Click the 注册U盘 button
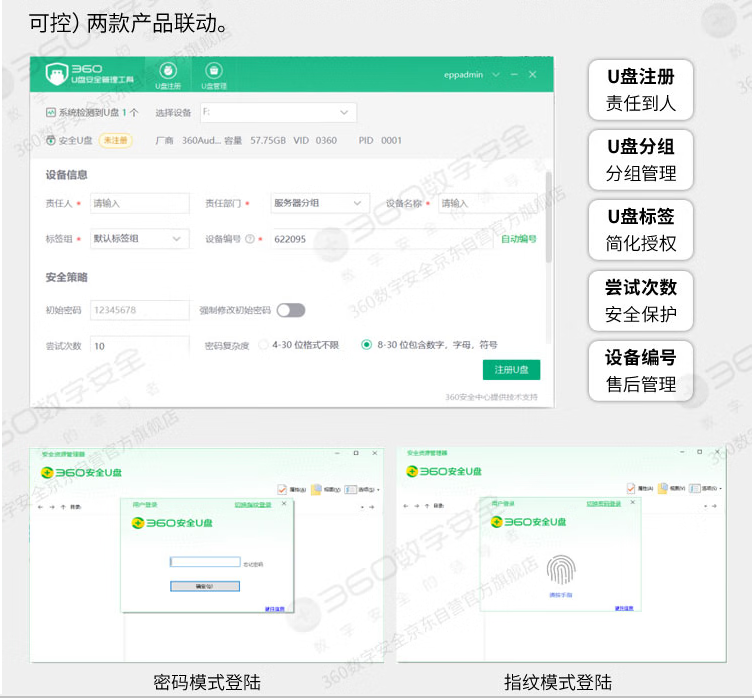 coord(511,370)
